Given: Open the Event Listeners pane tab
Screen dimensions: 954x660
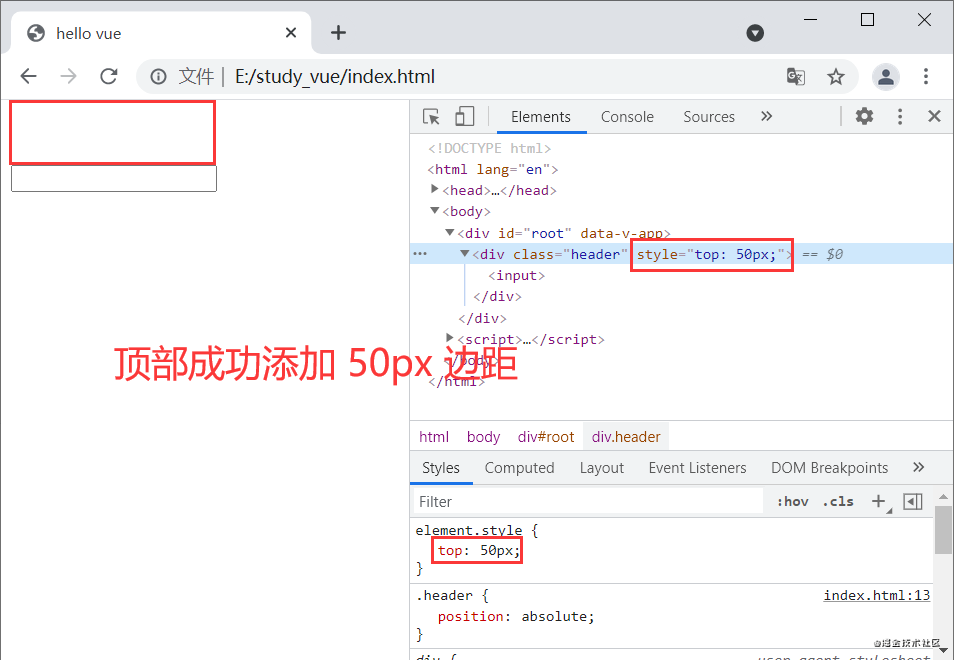Looking at the screenshot, I should 697,468.
